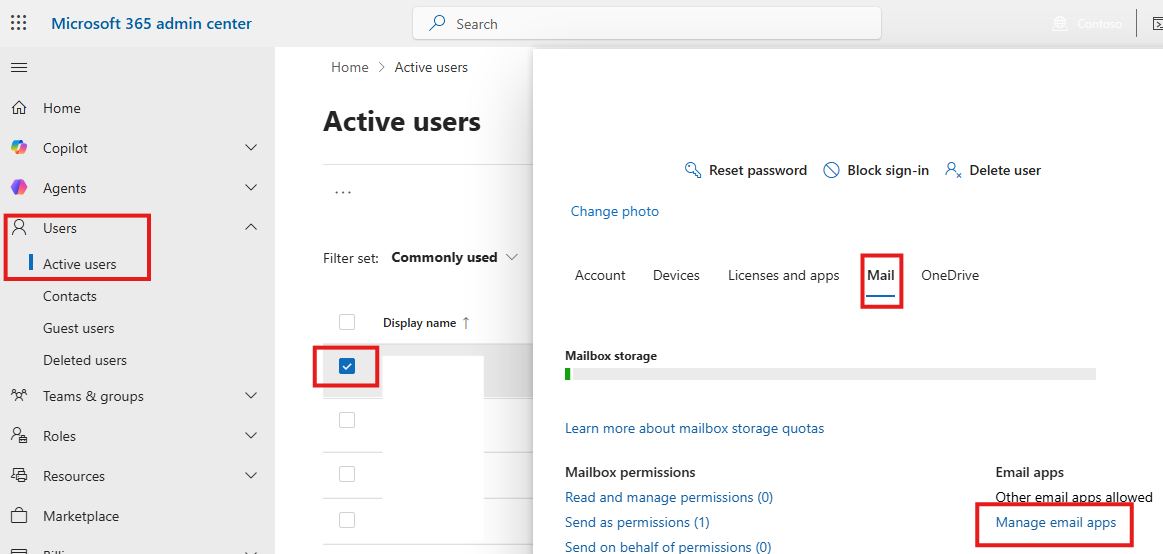This screenshot has height=554, width=1163.
Task: Click the Home breadcrumb link
Action: 350,67
